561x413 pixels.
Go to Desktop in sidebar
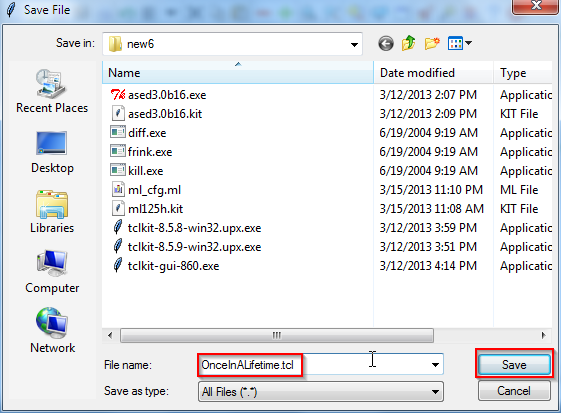pos(52,152)
